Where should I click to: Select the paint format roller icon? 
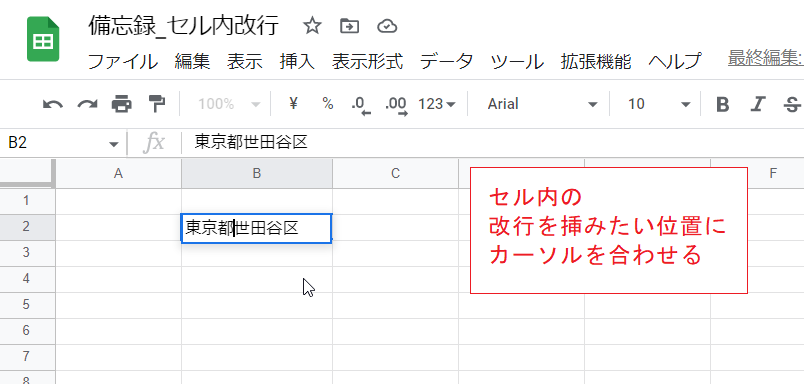tap(156, 104)
